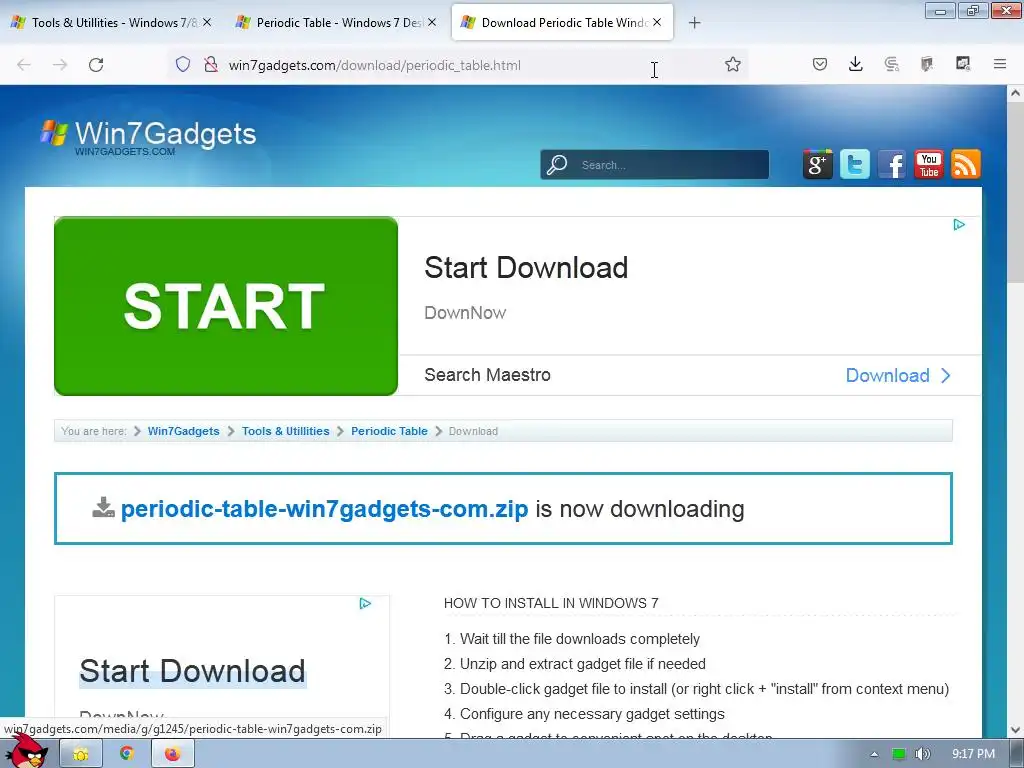Open a new browser tab
The image size is (1024, 768).
coord(695,23)
